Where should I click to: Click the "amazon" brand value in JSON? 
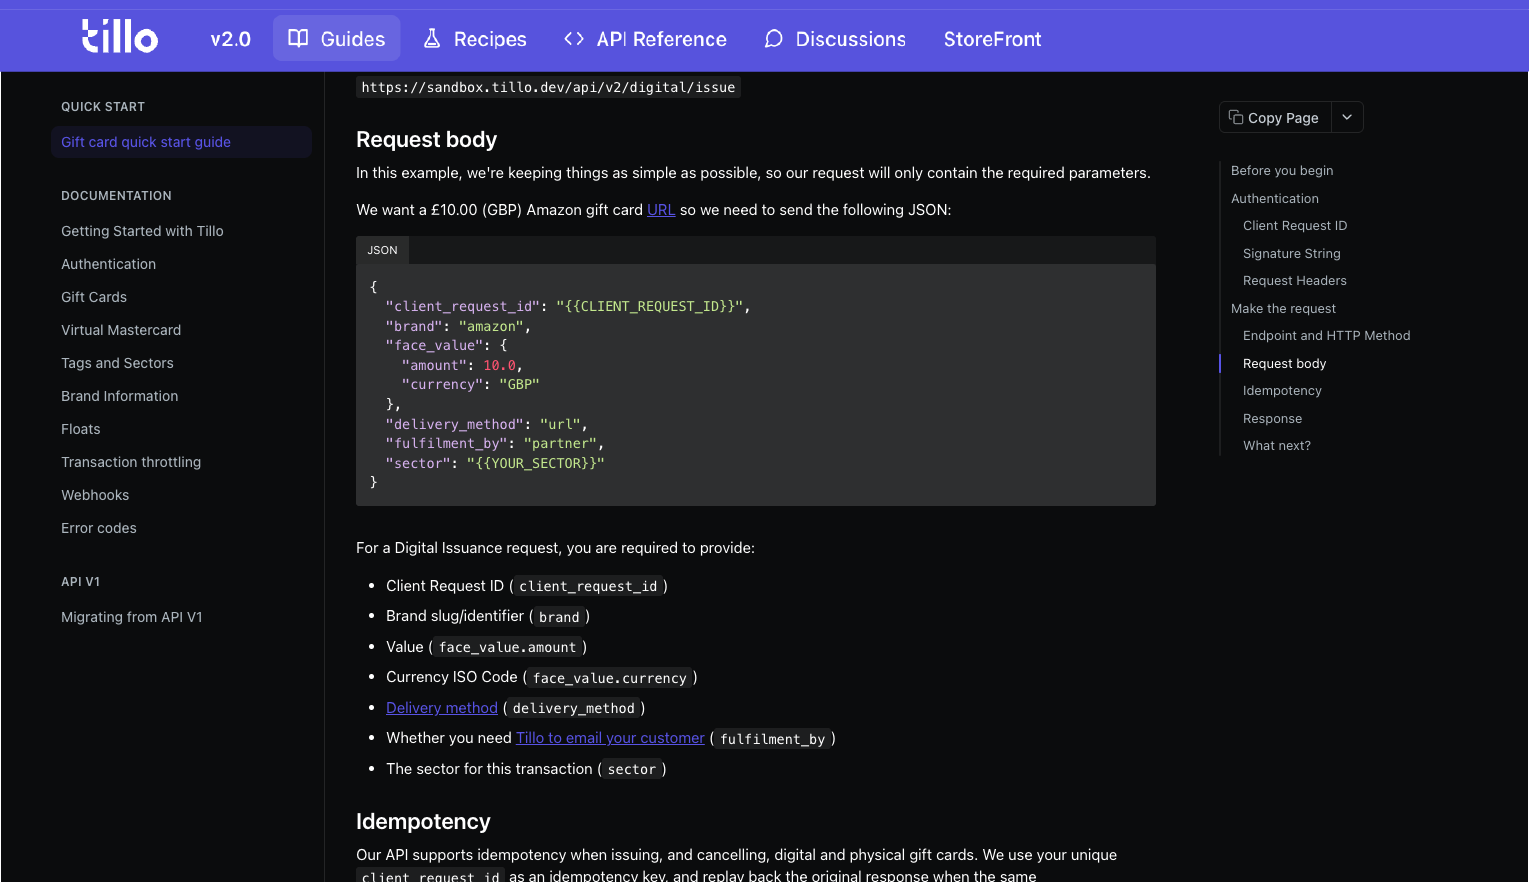(x=491, y=326)
